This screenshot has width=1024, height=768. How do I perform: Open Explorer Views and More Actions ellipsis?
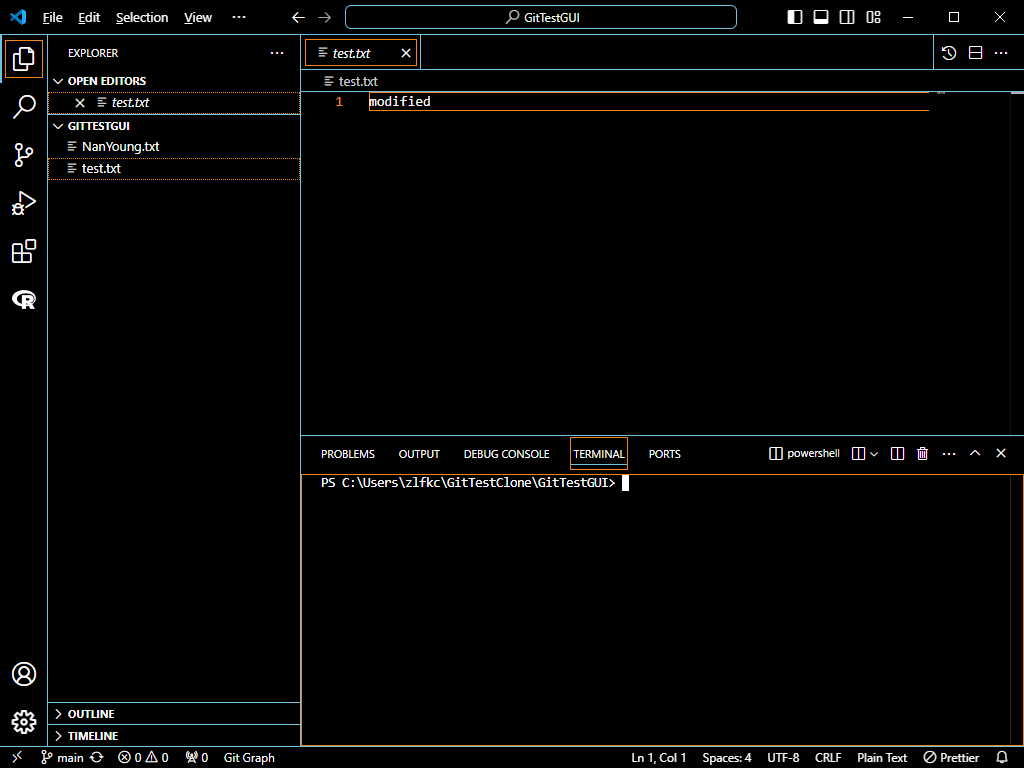point(277,53)
